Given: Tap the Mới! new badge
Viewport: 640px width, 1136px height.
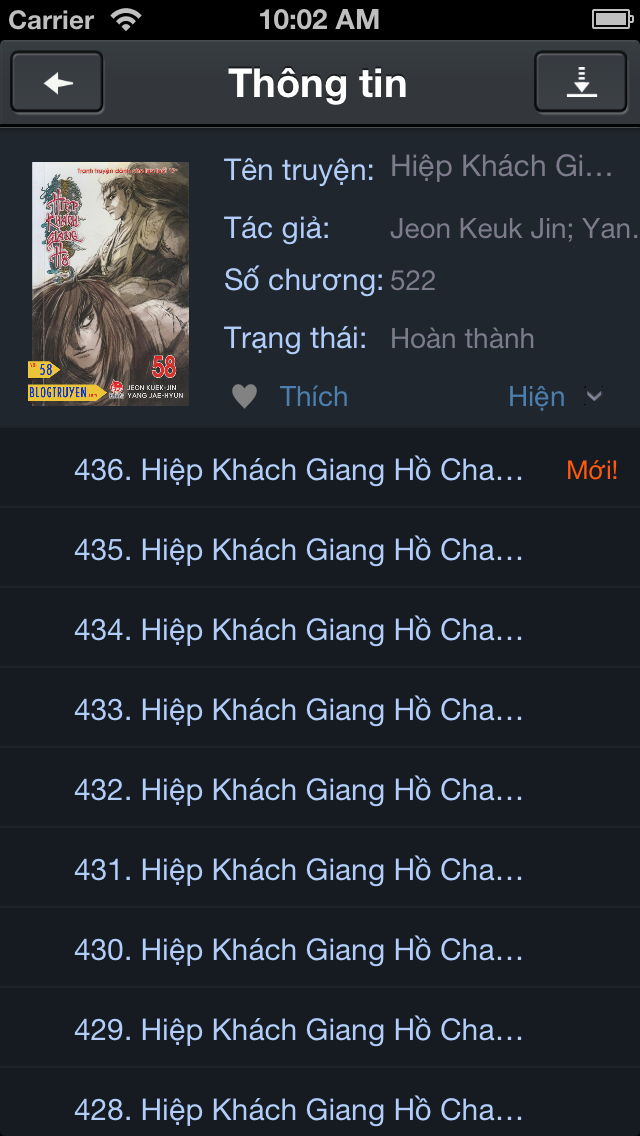Looking at the screenshot, I should click(592, 470).
